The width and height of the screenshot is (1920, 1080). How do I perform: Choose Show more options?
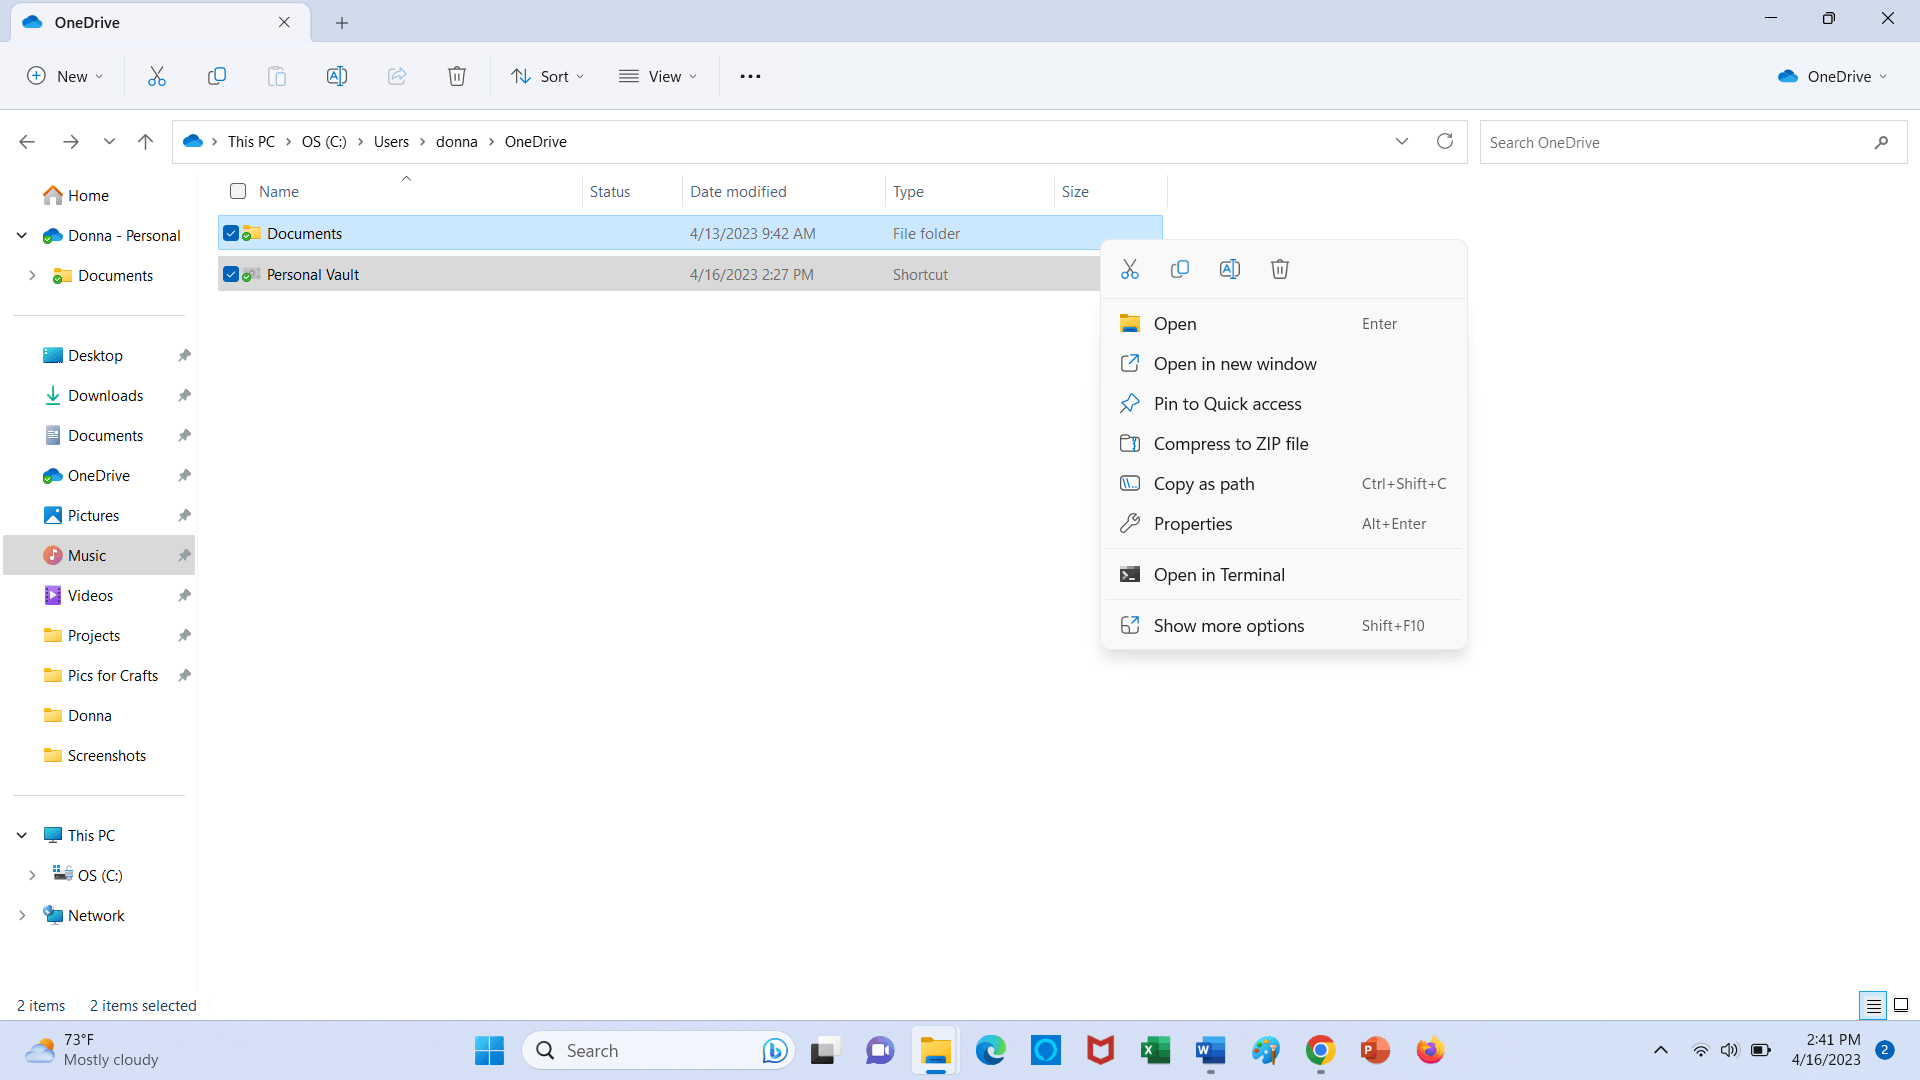coord(1284,625)
